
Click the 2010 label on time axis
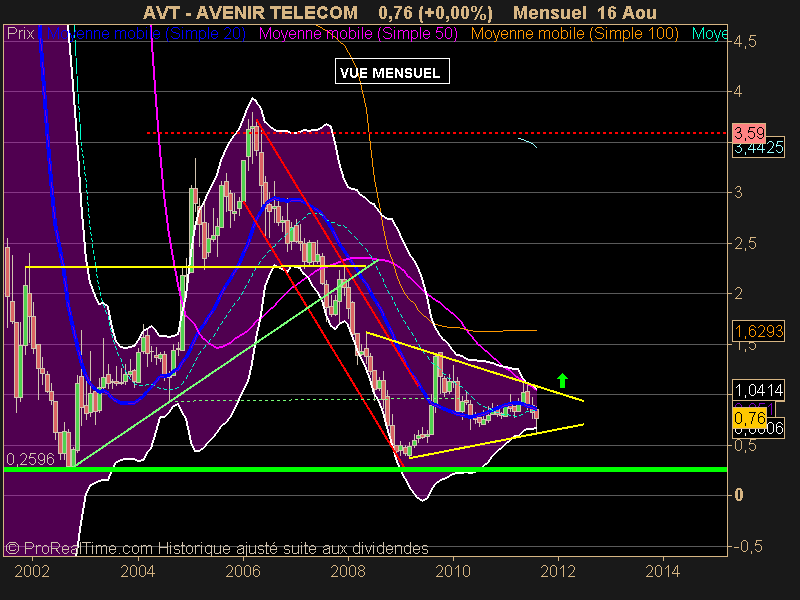pos(453,571)
